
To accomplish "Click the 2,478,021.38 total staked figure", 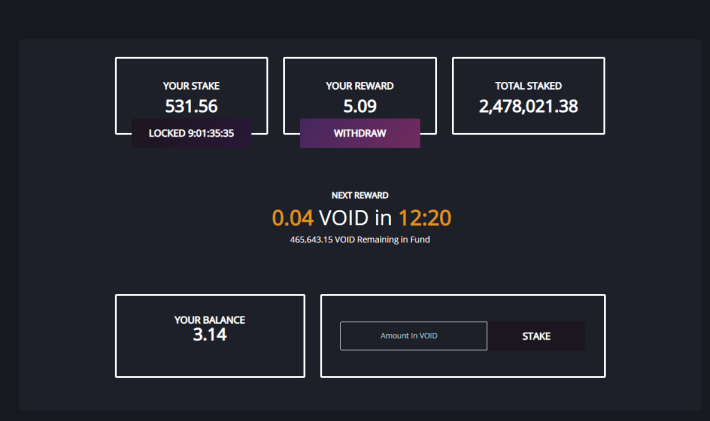I will click(x=528, y=106).
